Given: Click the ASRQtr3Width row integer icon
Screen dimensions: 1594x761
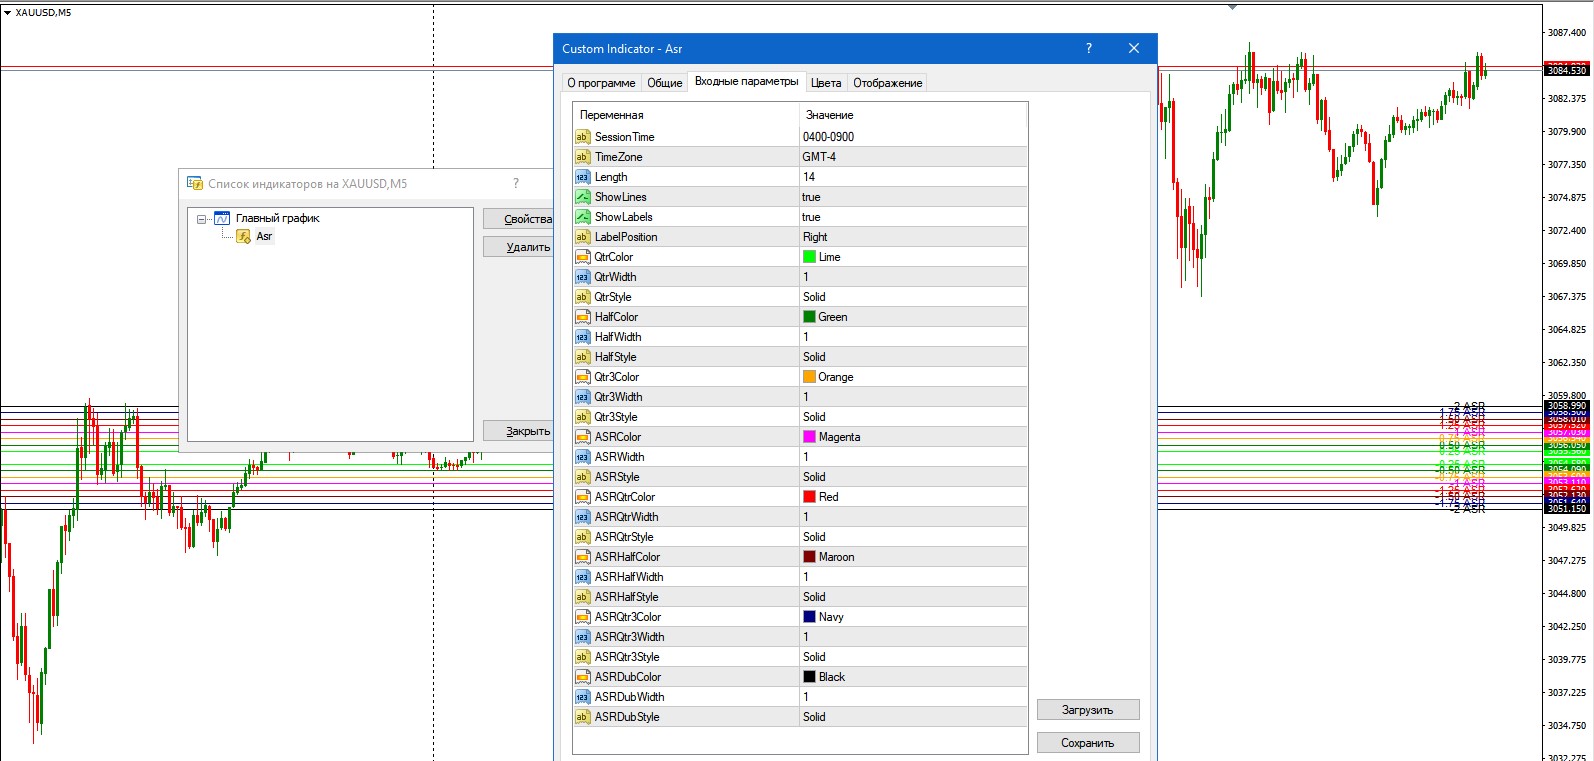Looking at the screenshot, I should 582,637.
